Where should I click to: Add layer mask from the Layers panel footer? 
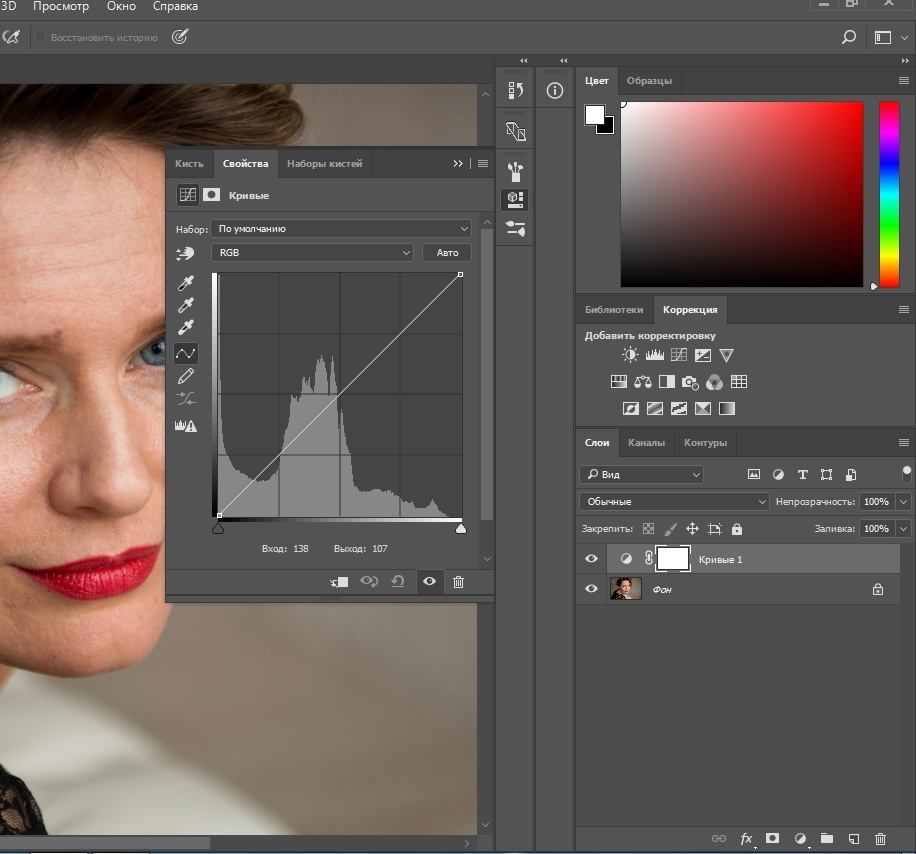(x=772, y=839)
